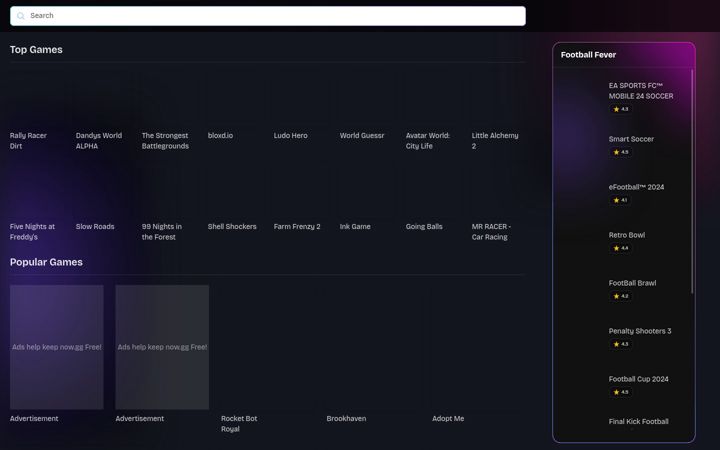Screen dimensions: 720x450
Task: Click the Search input field
Action: (x=268, y=16)
